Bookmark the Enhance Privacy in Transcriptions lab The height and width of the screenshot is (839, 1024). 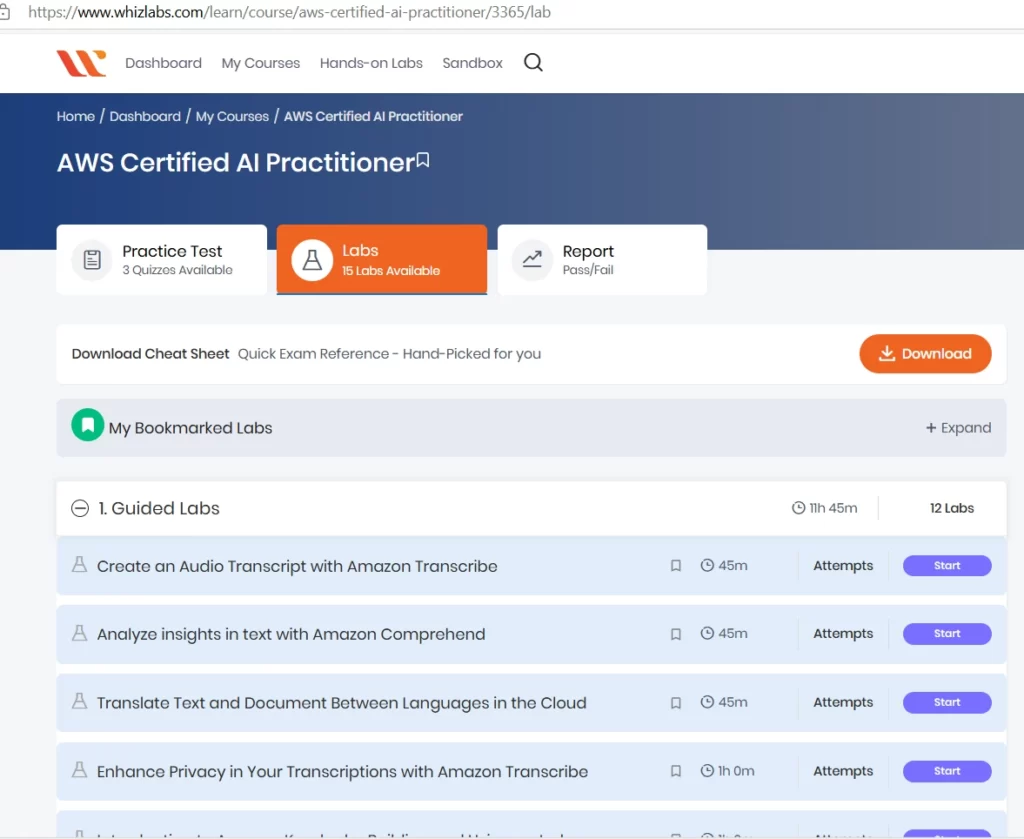tap(676, 771)
